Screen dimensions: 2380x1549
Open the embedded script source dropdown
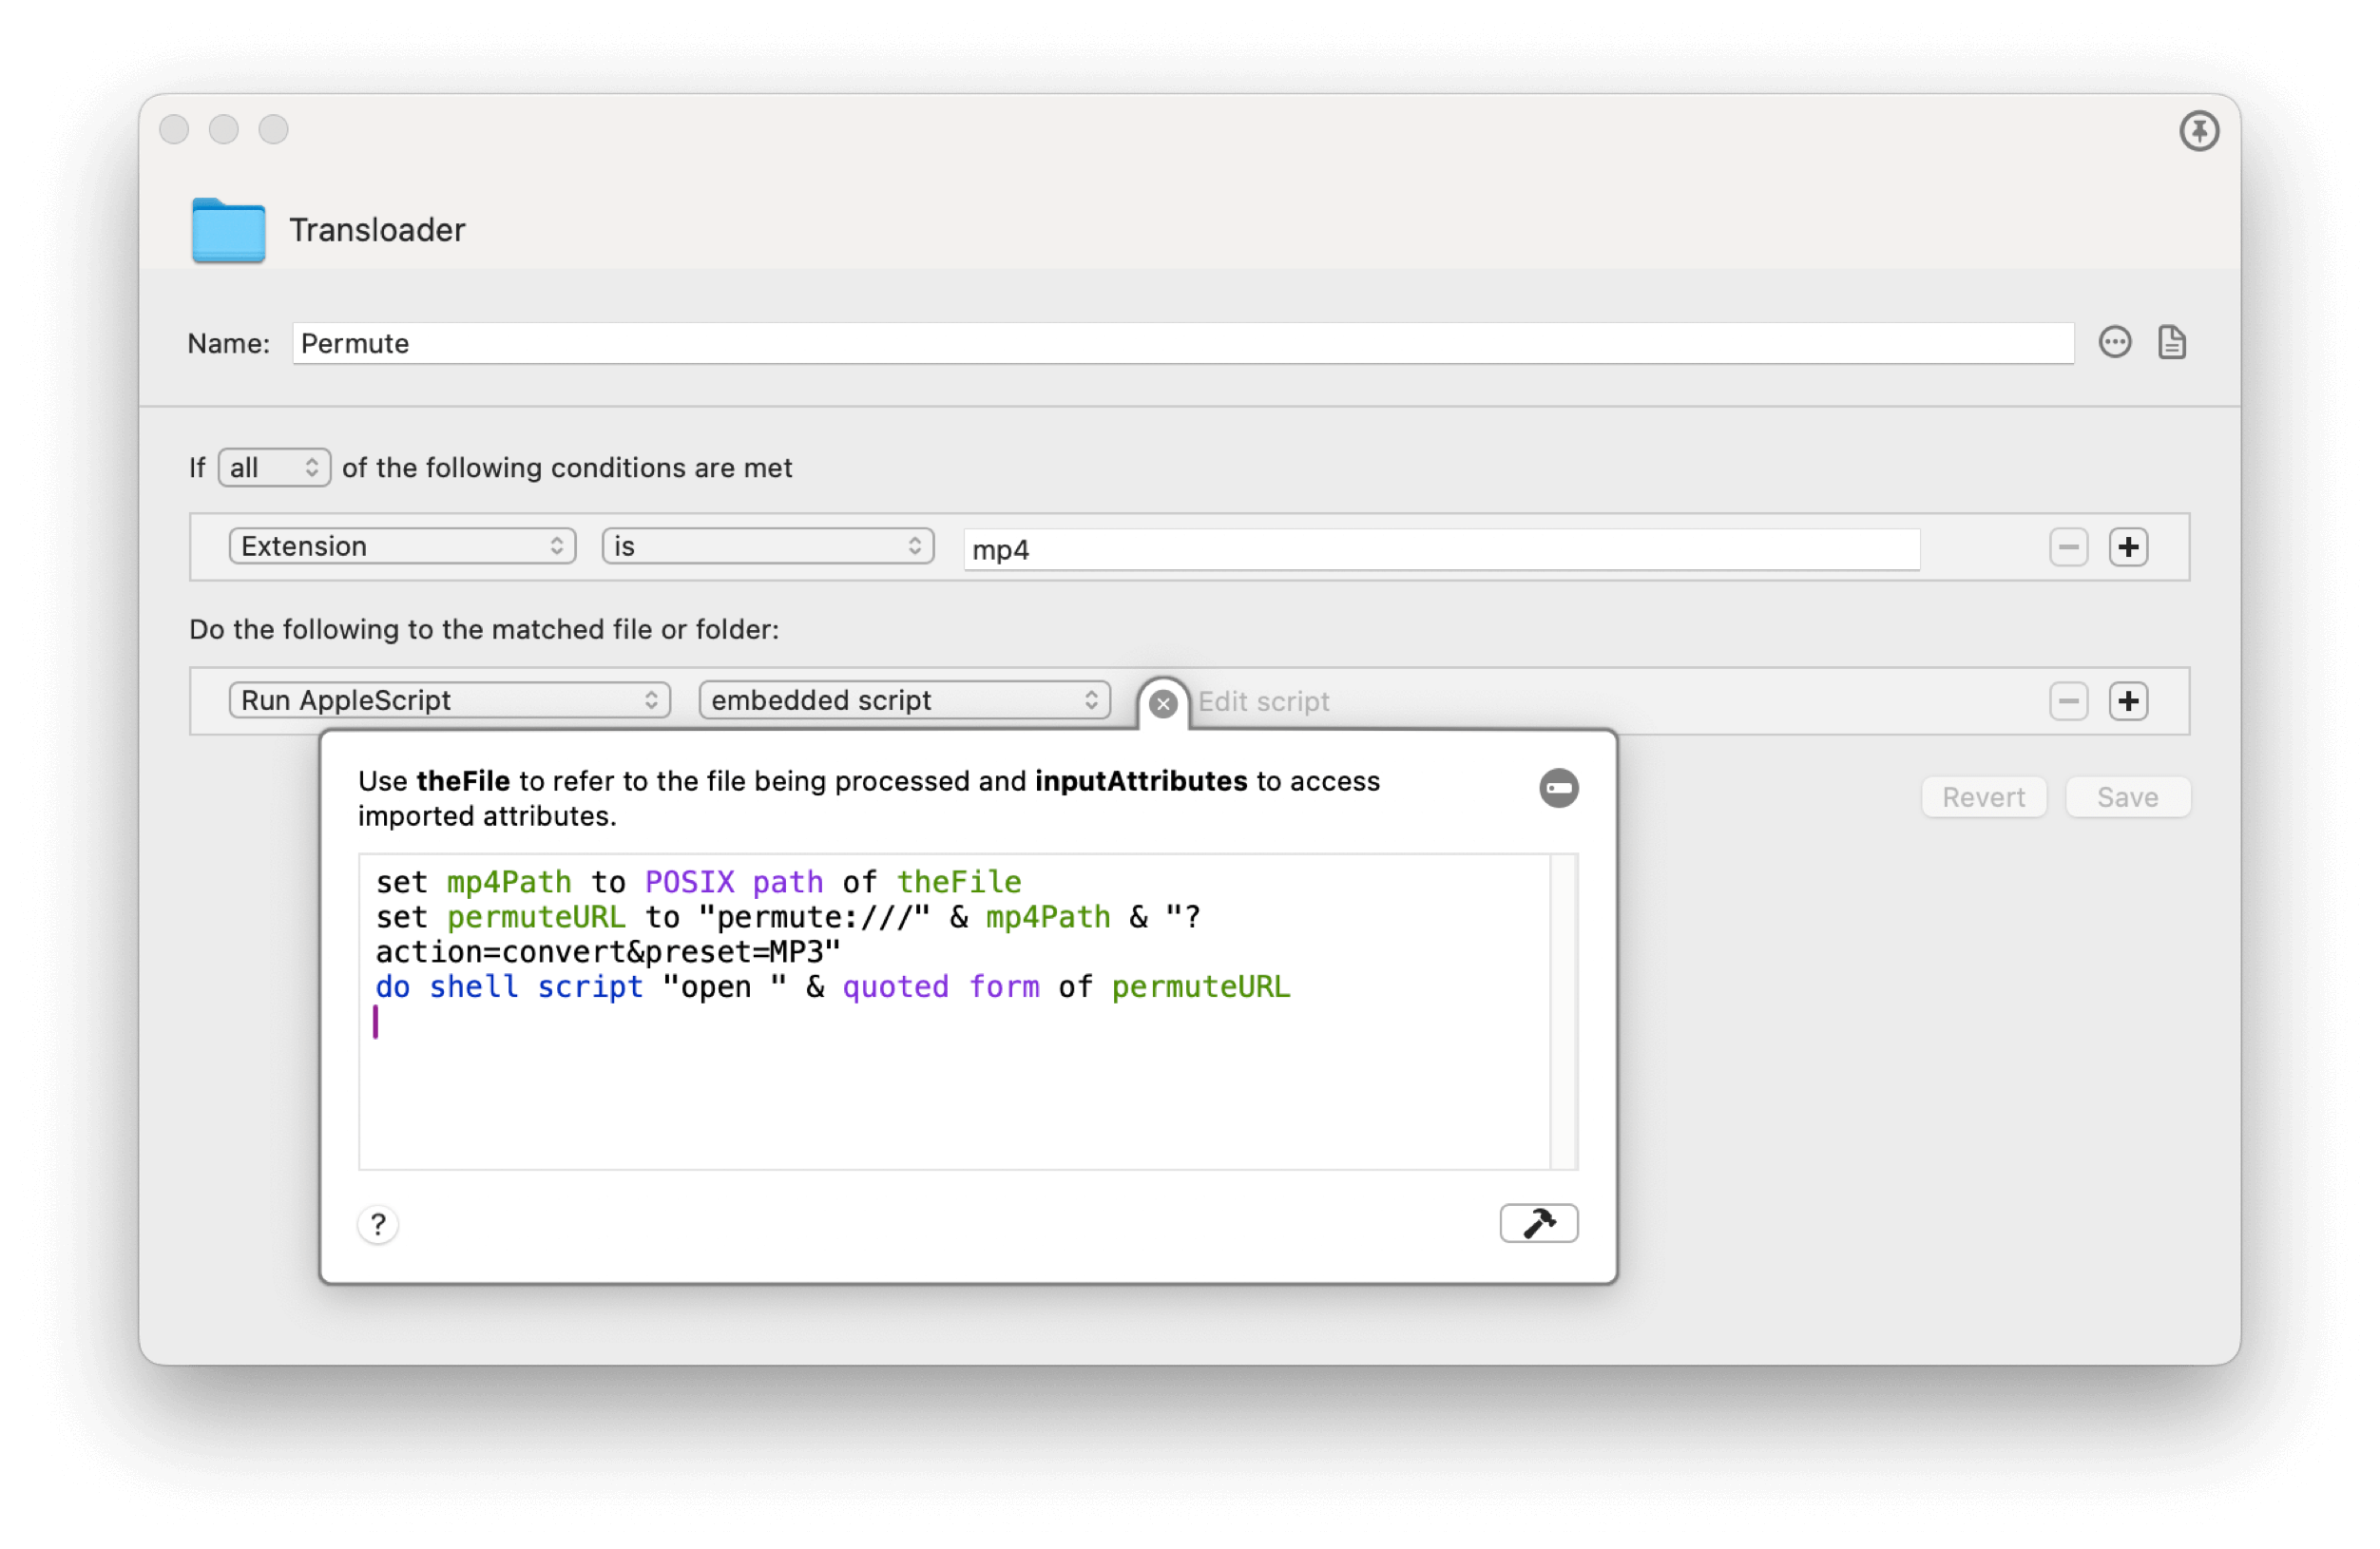(904, 701)
